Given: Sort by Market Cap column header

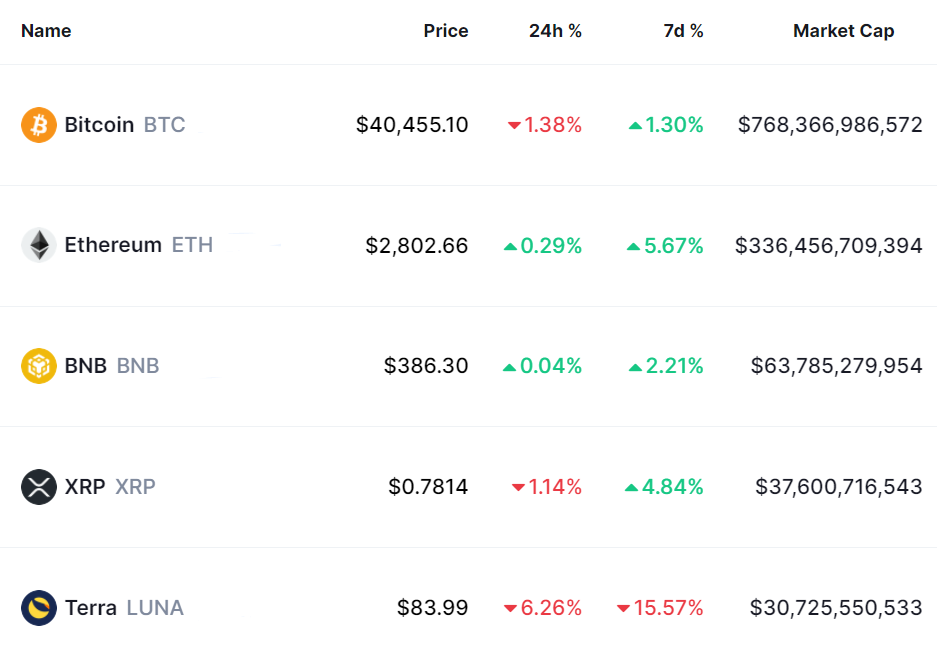Looking at the screenshot, I should point(843,31).
